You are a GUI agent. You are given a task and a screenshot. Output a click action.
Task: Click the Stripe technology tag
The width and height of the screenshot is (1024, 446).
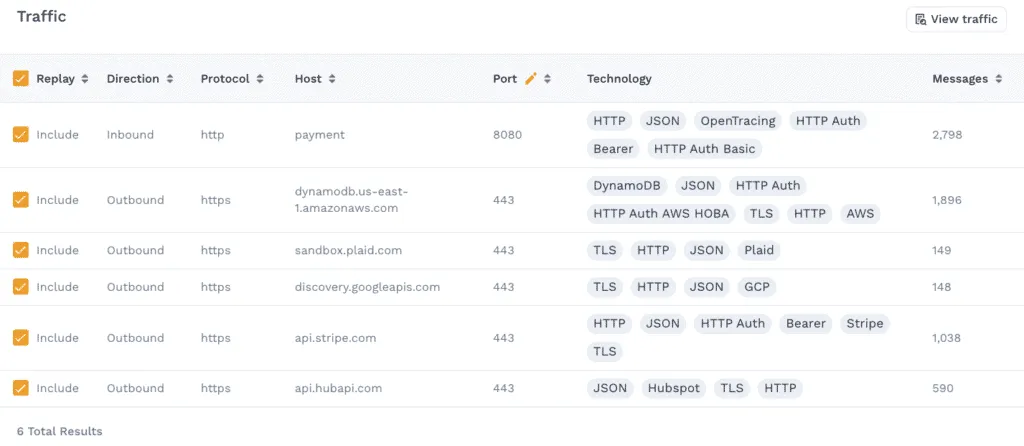(x=864, y=324)
